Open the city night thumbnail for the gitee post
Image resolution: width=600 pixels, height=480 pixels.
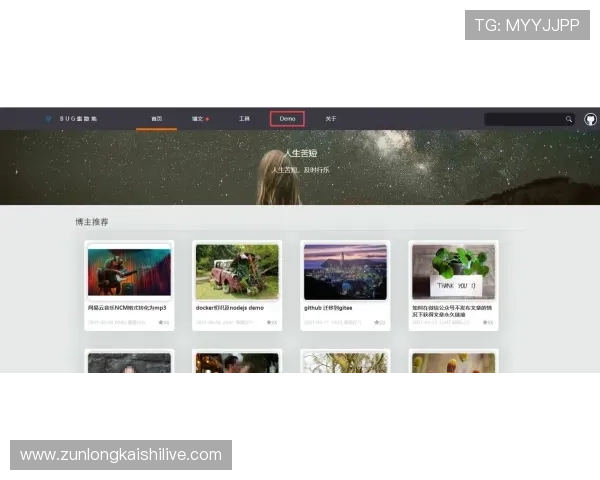345,271
